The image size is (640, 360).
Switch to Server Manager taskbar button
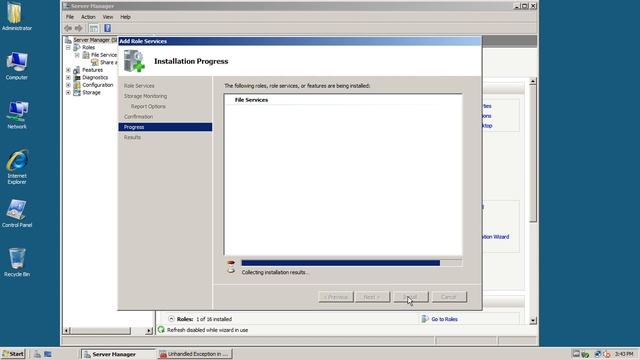(118, 354)
